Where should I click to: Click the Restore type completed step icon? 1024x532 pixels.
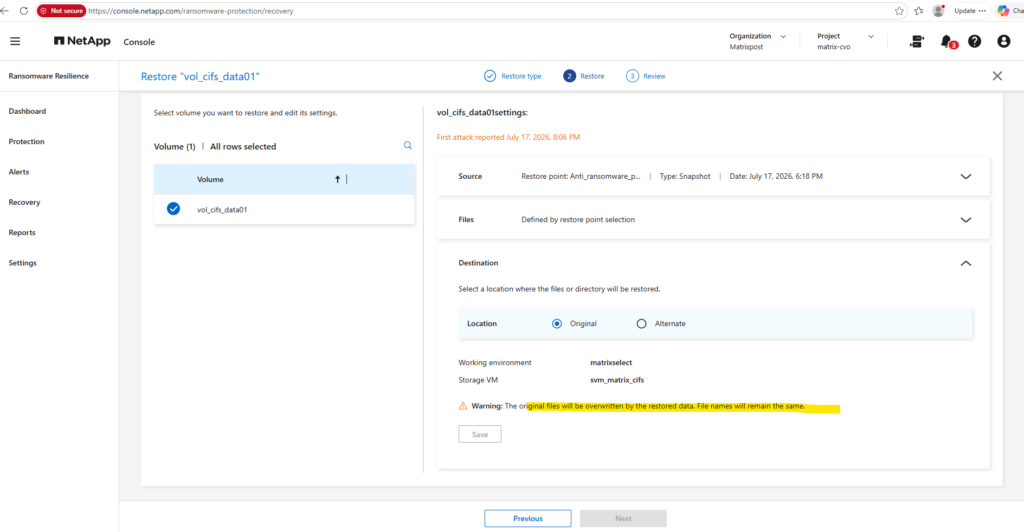[x=490, y=76]
